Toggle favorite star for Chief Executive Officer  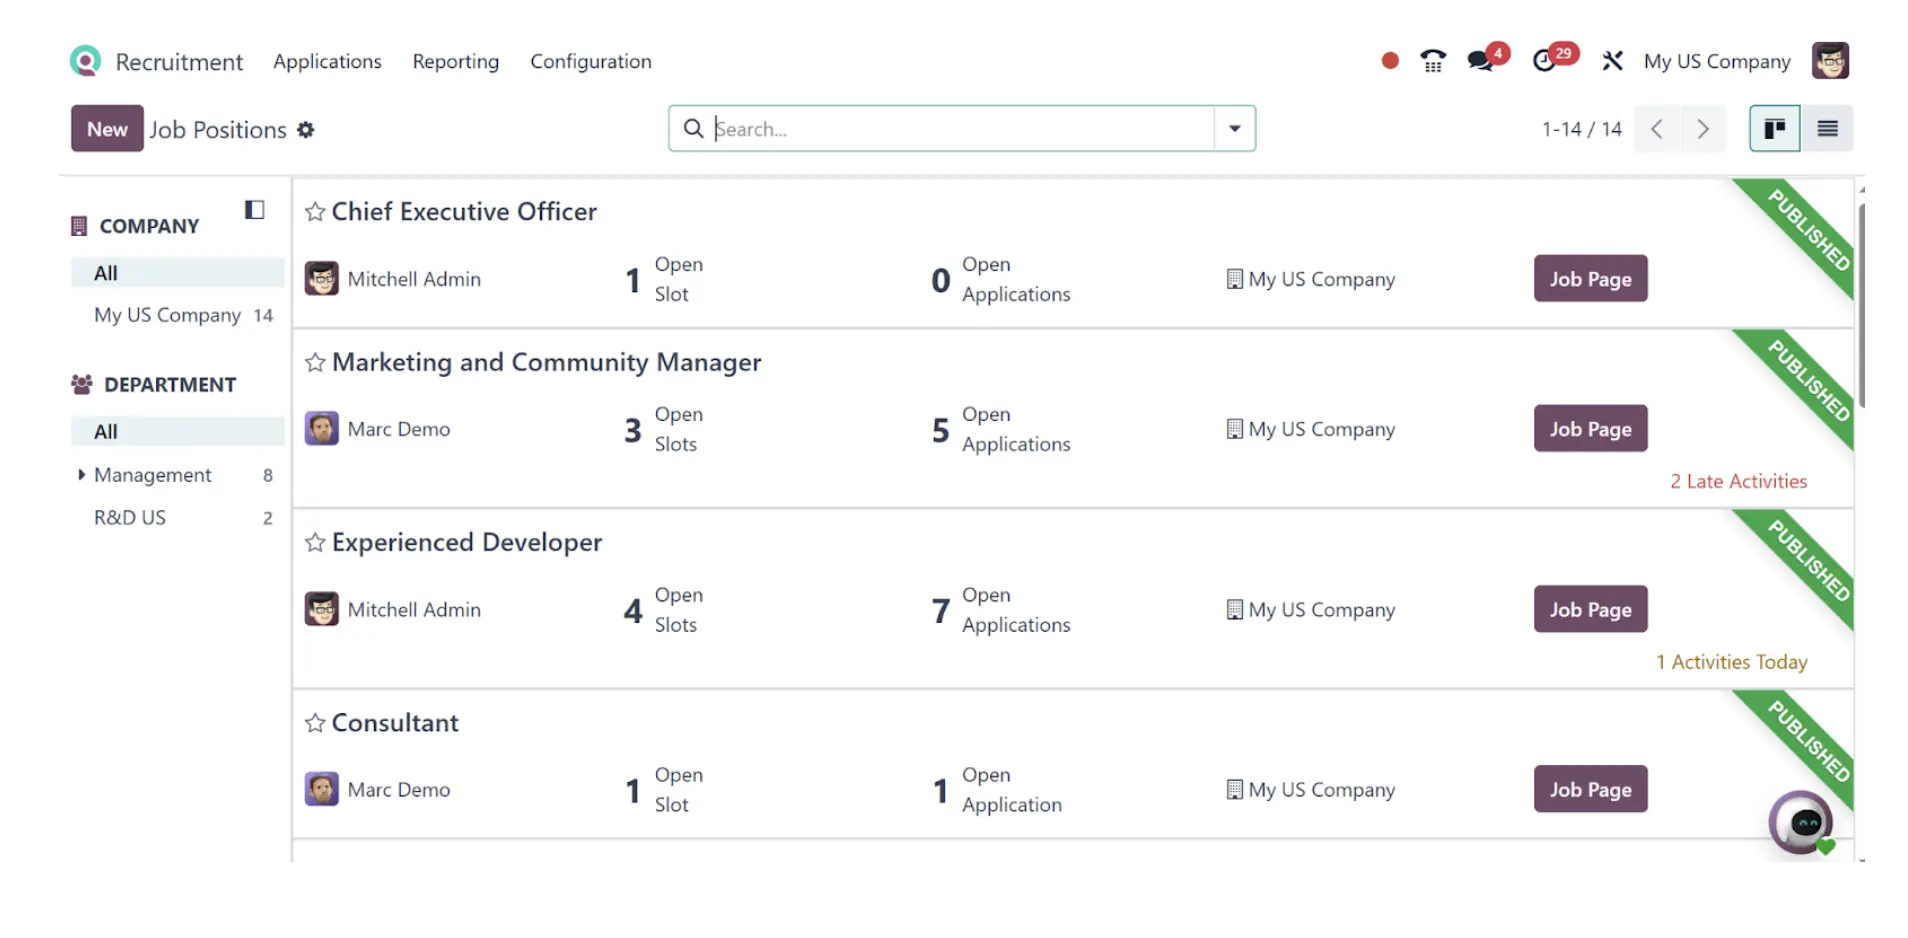pyautogui.click(x=315, y=212)
